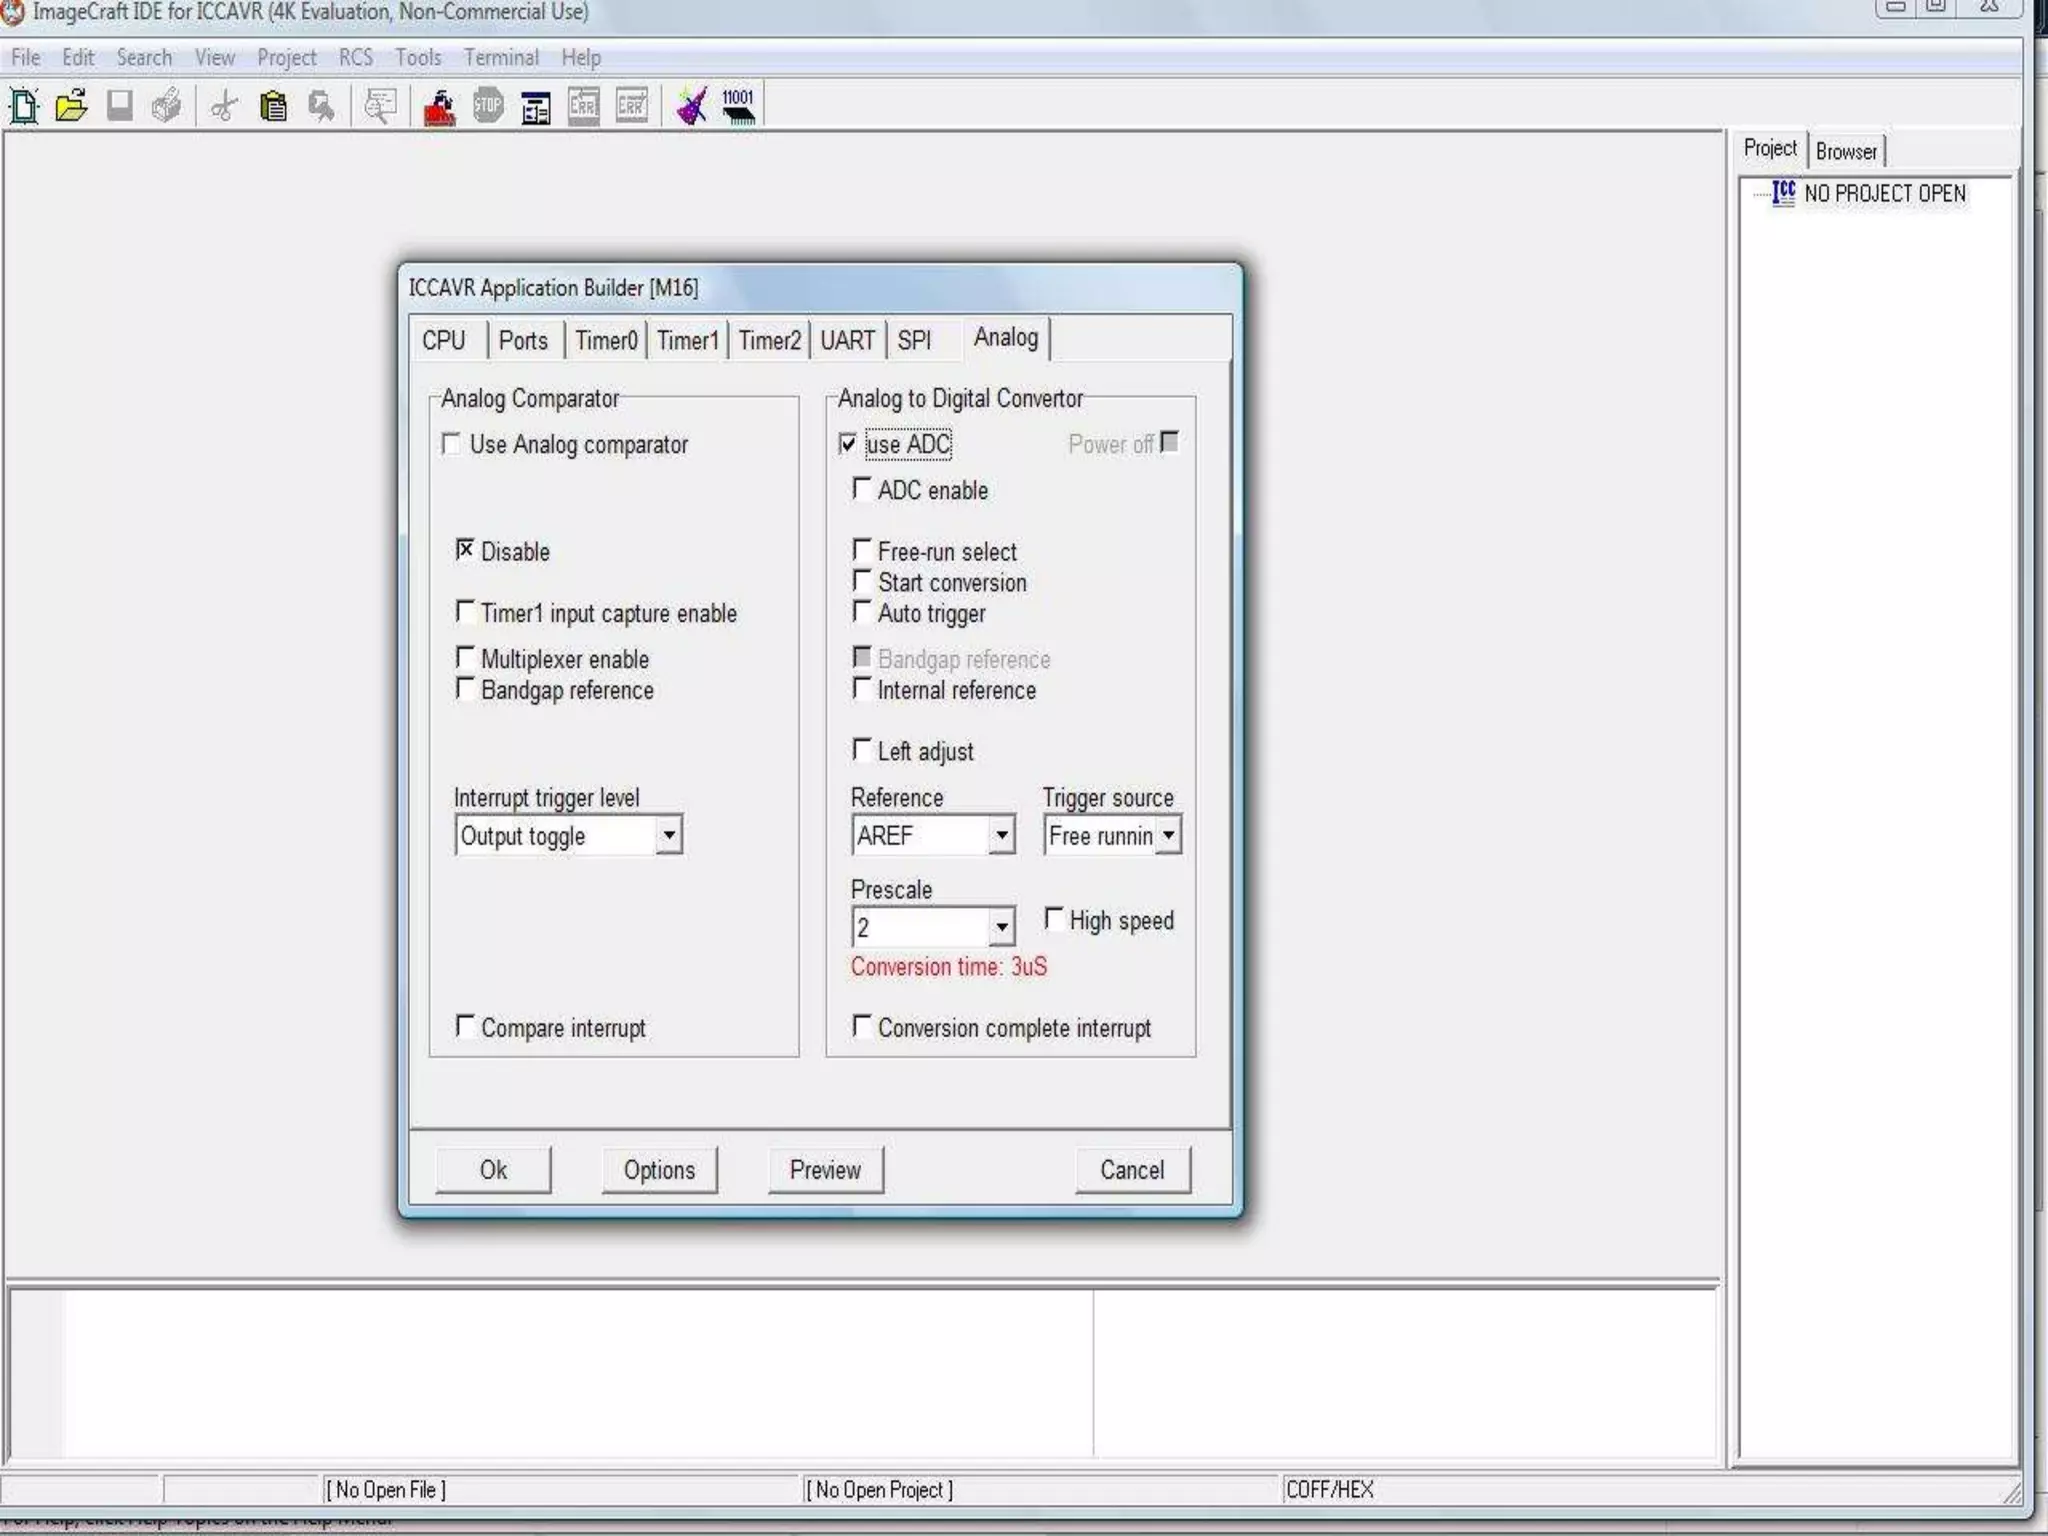Switch to the Timer0 tab
The image size is (2048, 1536).
(x=606, y=340)
